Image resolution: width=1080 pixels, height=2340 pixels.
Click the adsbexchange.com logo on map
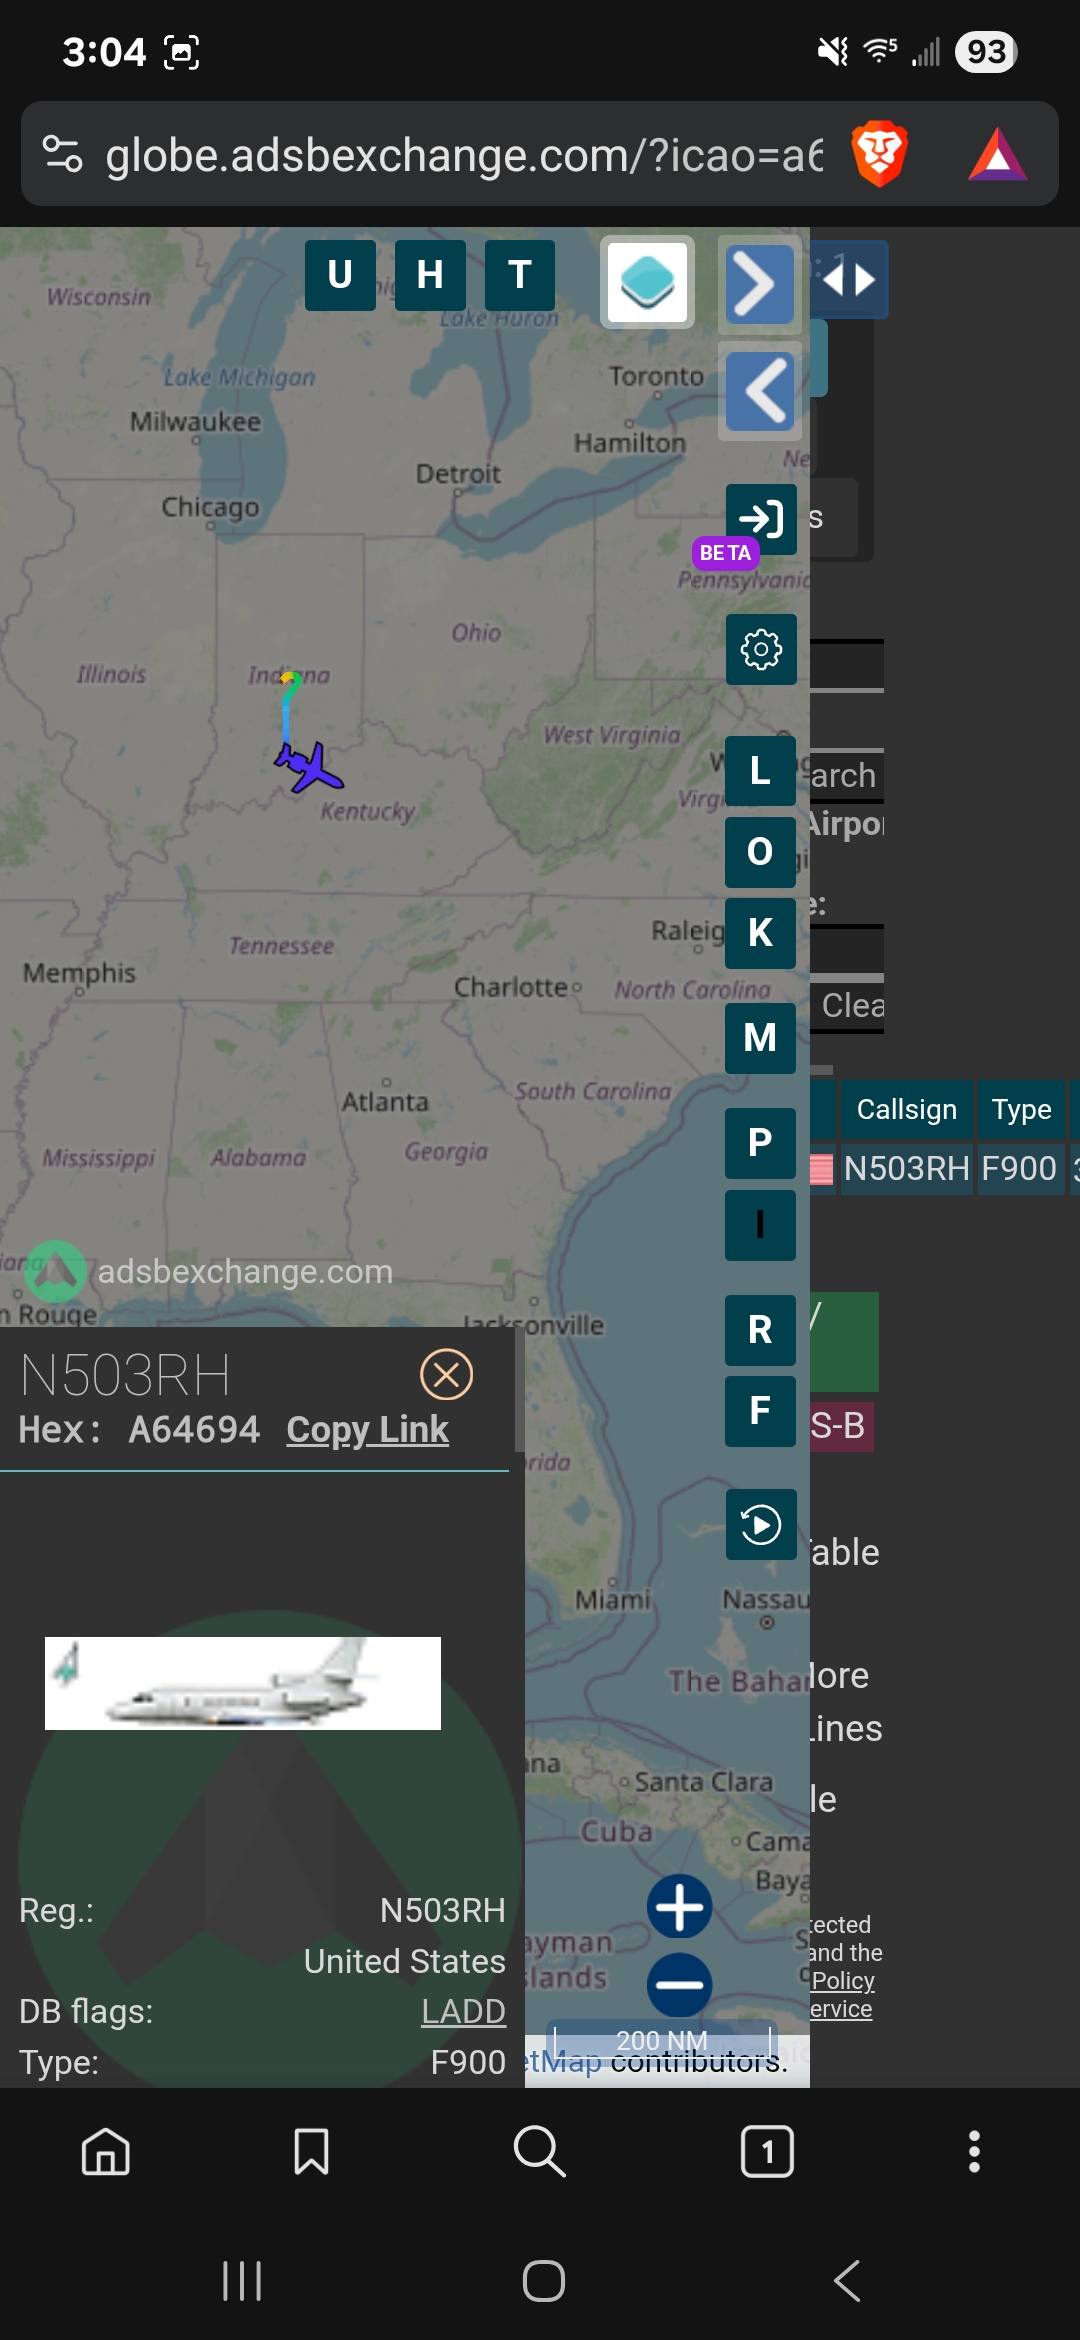click(x=208, y=1271)
